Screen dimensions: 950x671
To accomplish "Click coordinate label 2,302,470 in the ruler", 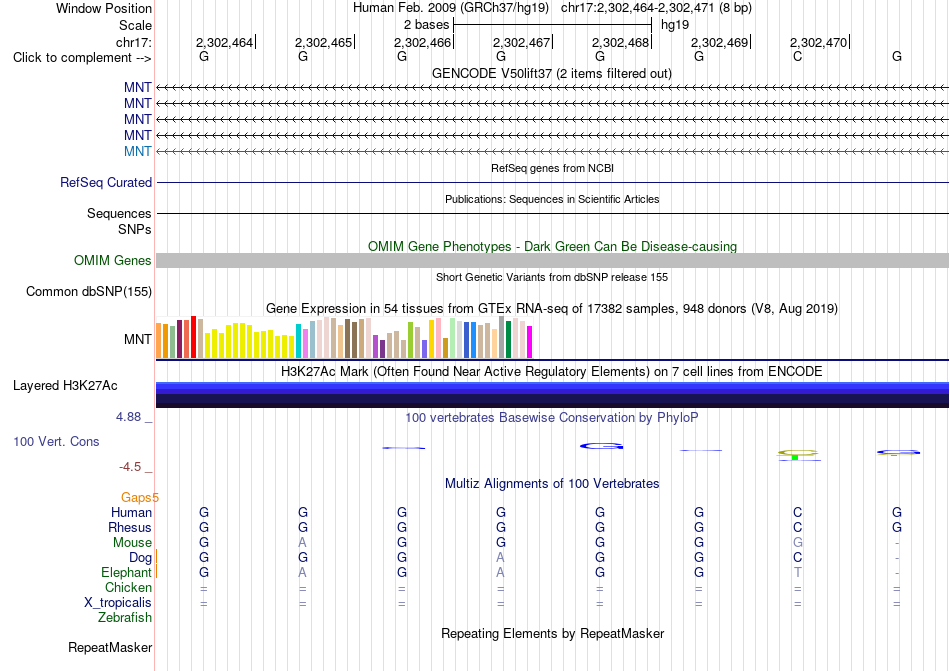I will pos(818,42).
